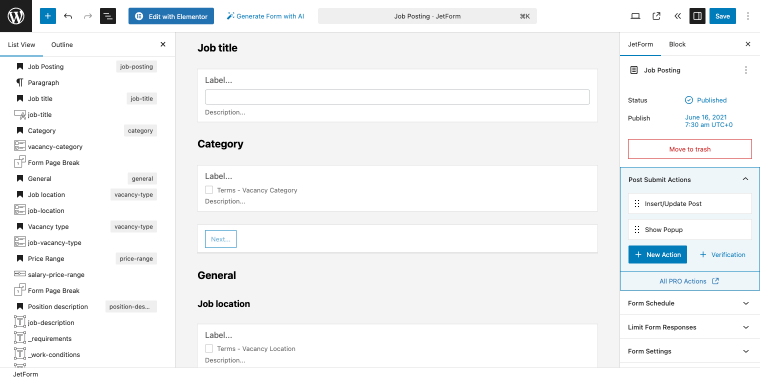
Task: Select Price Range heading in list
Action: click(x=46, y=258)
